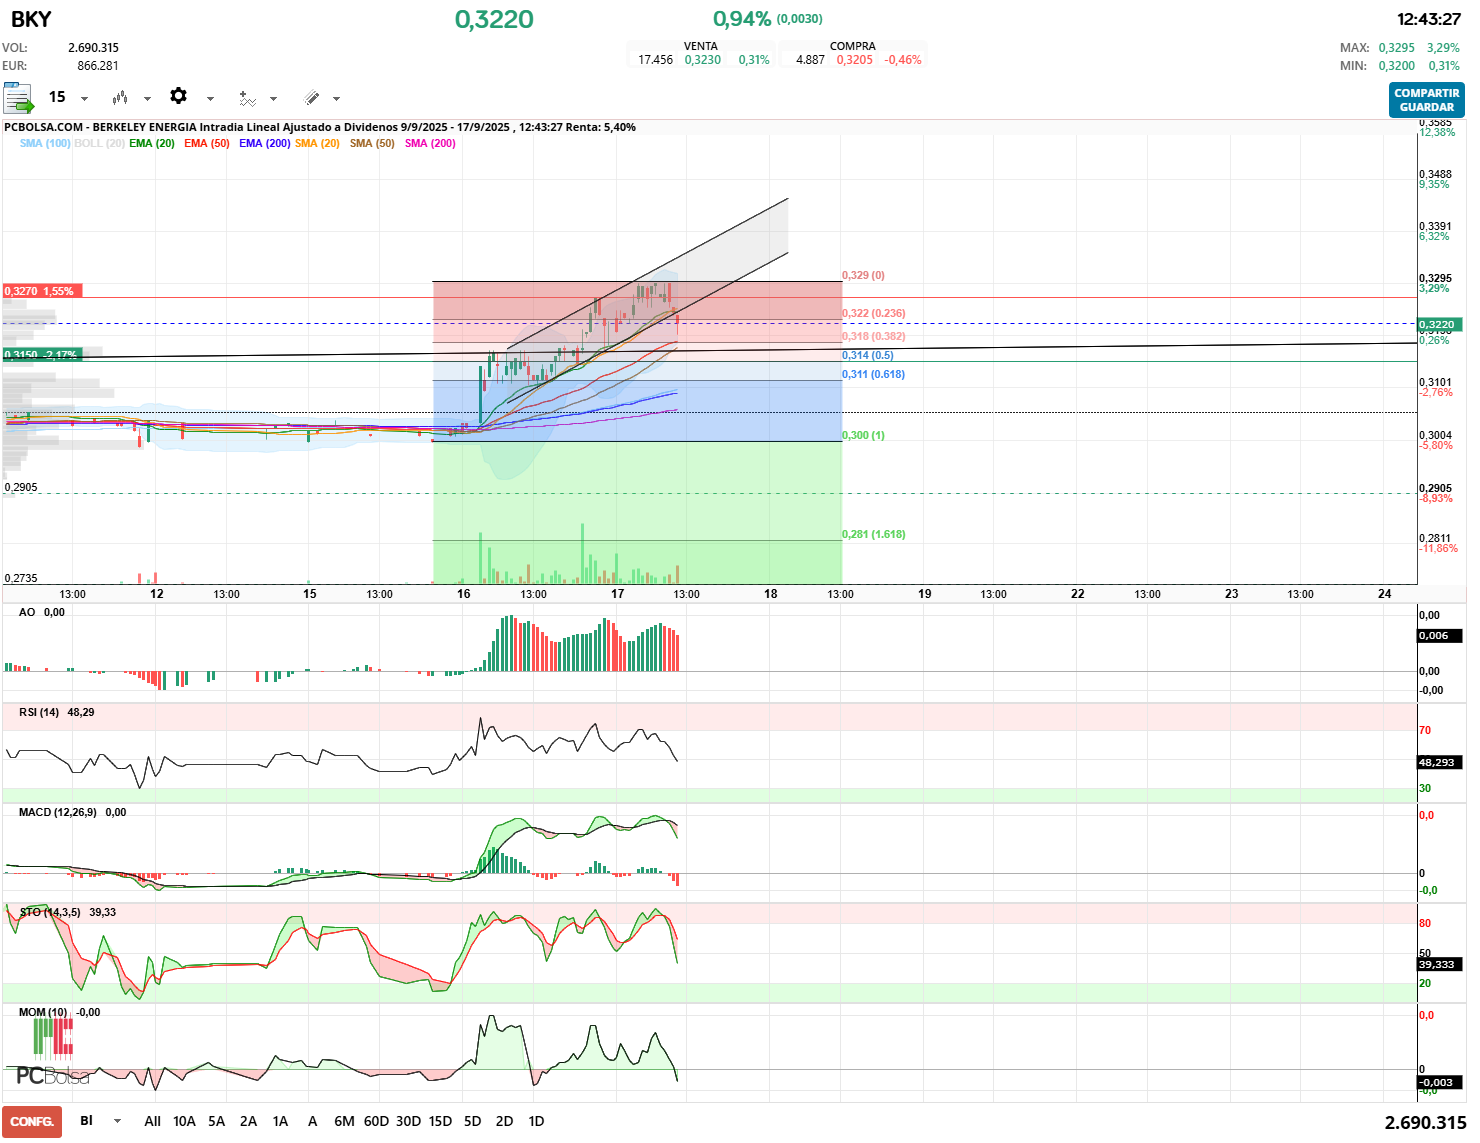Click the current price 0,3220 header

point(494,19)
